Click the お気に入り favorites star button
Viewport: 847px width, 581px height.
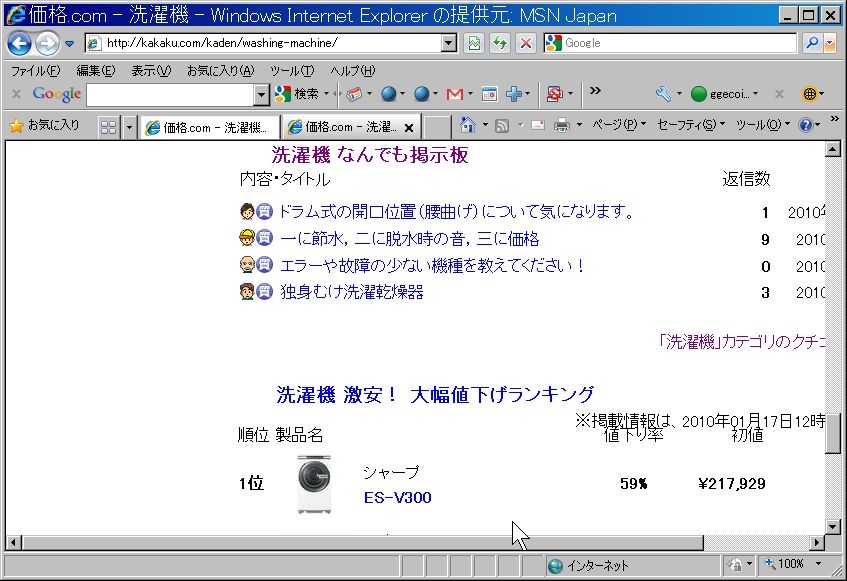pos(44,125)
